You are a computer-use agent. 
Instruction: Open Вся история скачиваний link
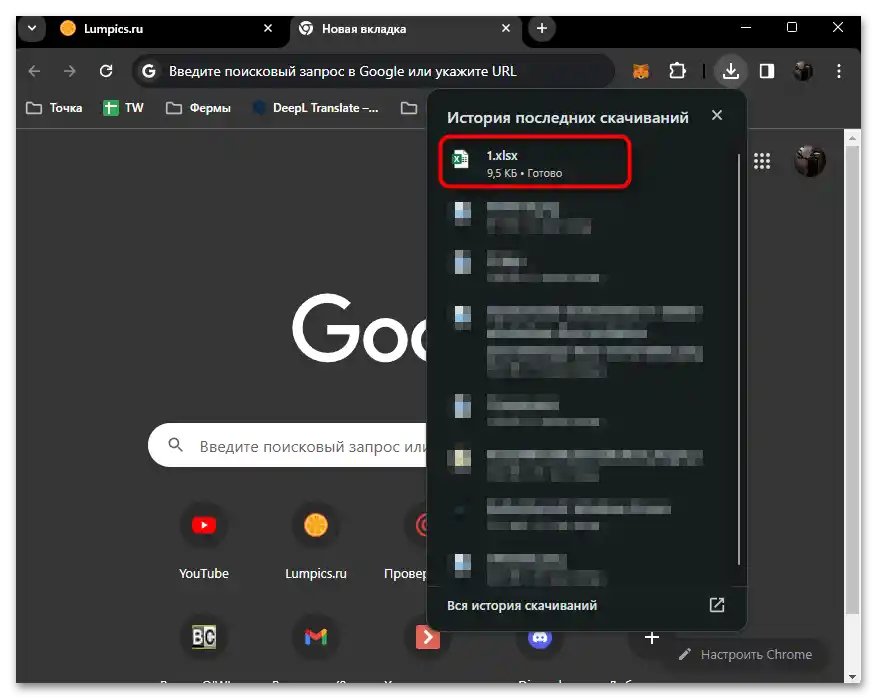[522, 606]
